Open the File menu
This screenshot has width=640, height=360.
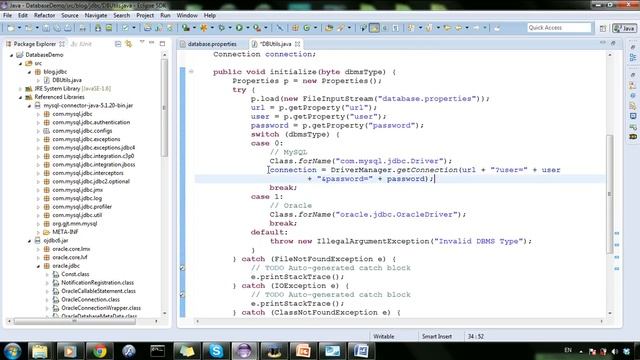pos(7,16)
